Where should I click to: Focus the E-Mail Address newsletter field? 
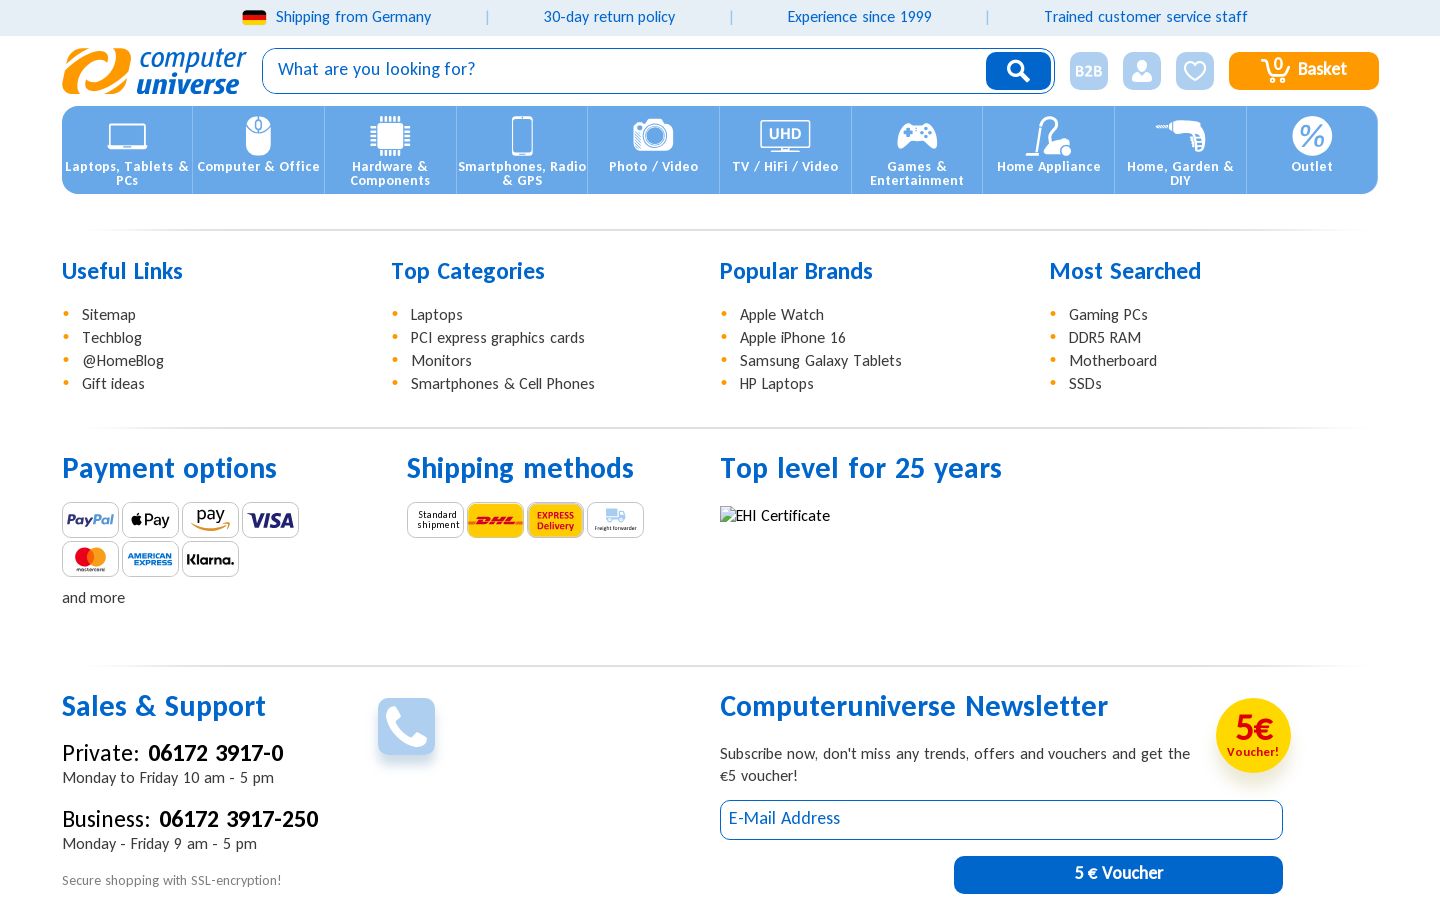click(x=1001, y=820)
